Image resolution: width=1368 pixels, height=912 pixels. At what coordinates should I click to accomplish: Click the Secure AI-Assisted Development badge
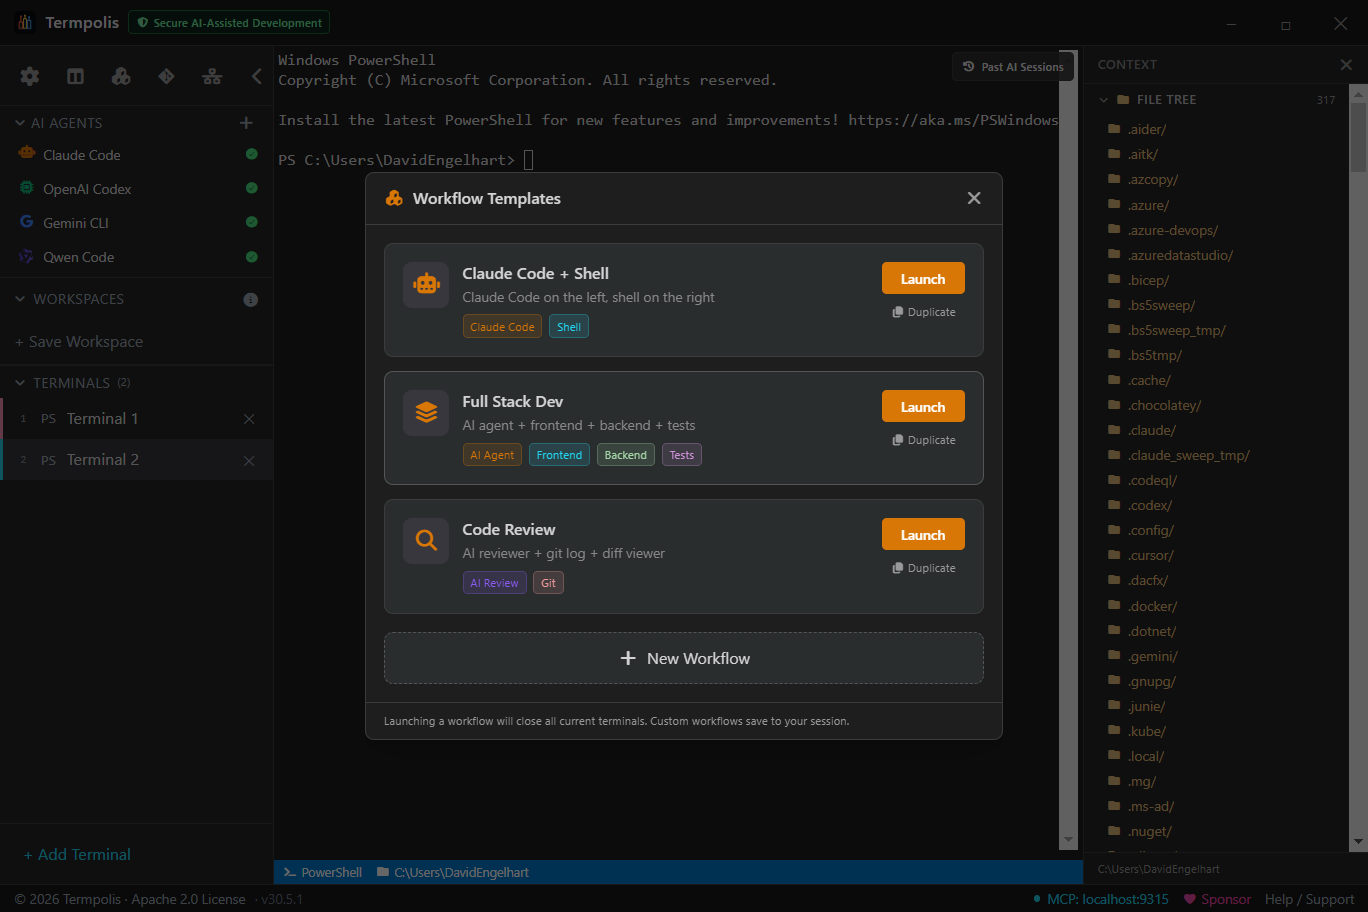(229, 22)
